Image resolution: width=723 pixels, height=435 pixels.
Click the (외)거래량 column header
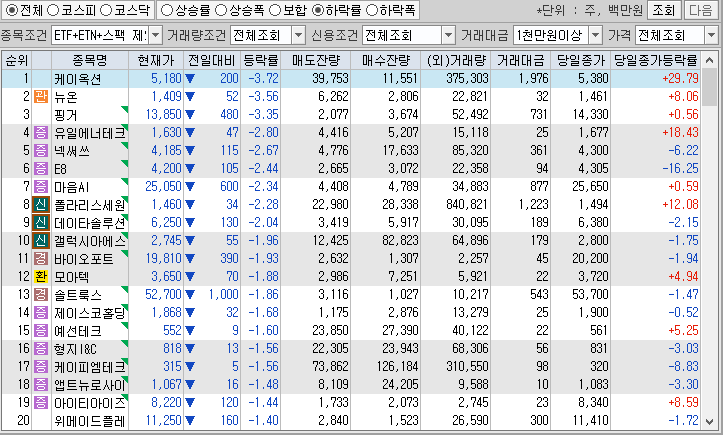456,60
